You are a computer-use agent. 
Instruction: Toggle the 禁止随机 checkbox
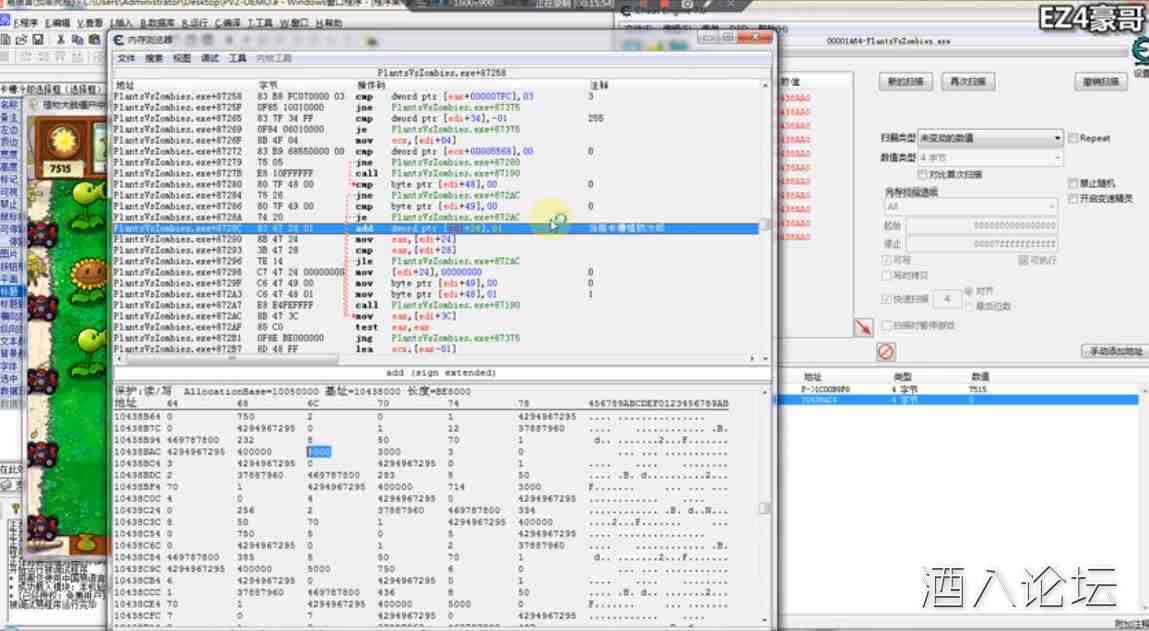click(1073, 184)
